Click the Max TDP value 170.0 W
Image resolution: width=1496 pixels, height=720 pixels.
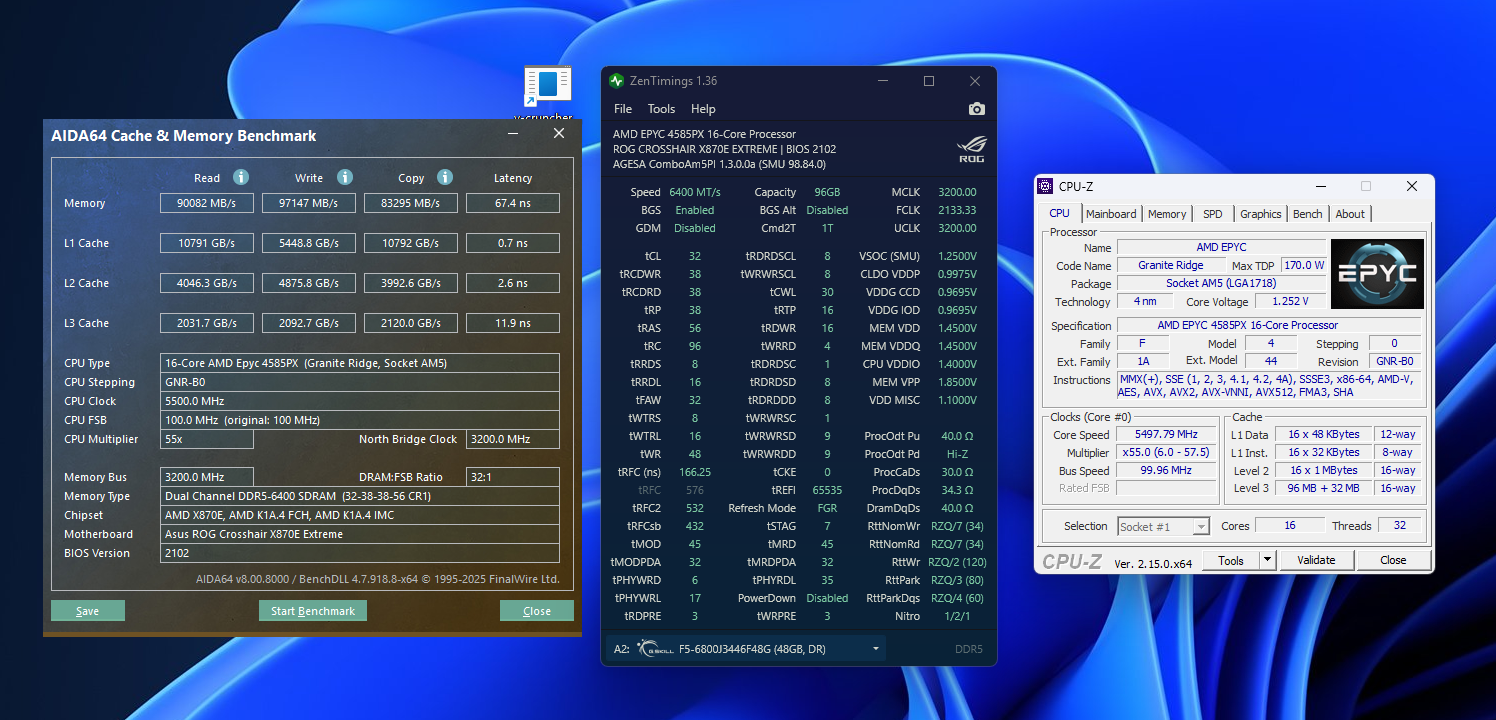[x=1305, y=265]
